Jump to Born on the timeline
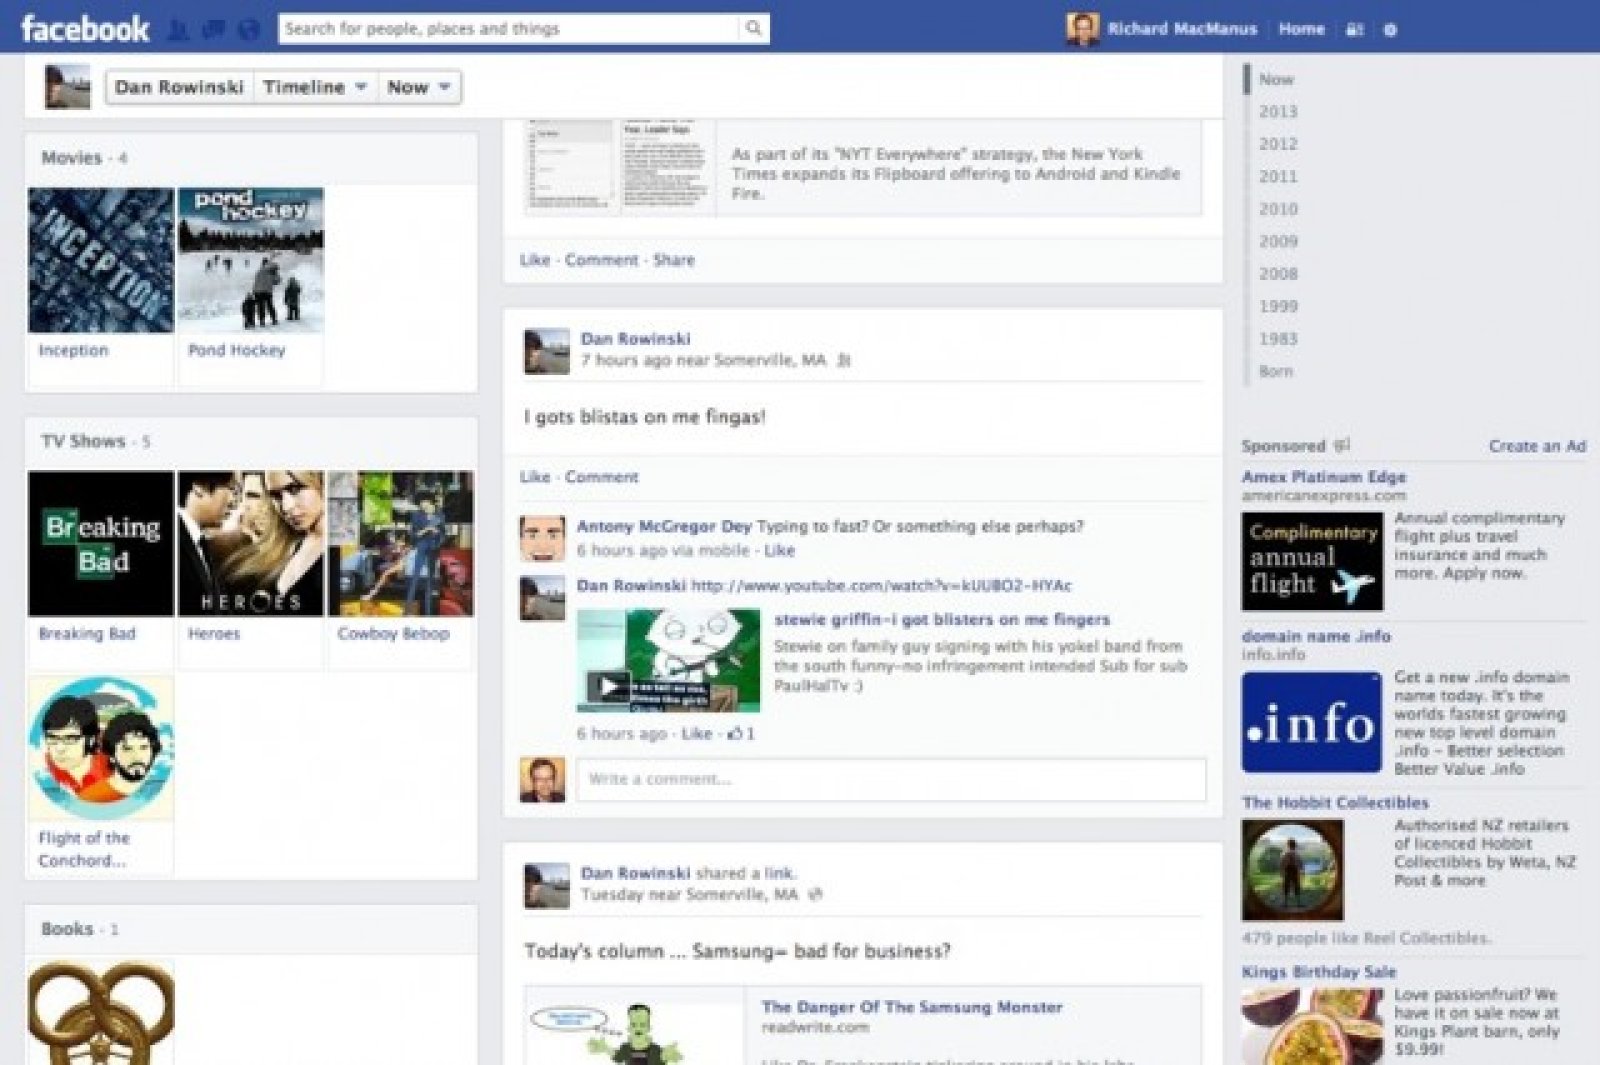1600x1065 pixels. point(1276,371)
